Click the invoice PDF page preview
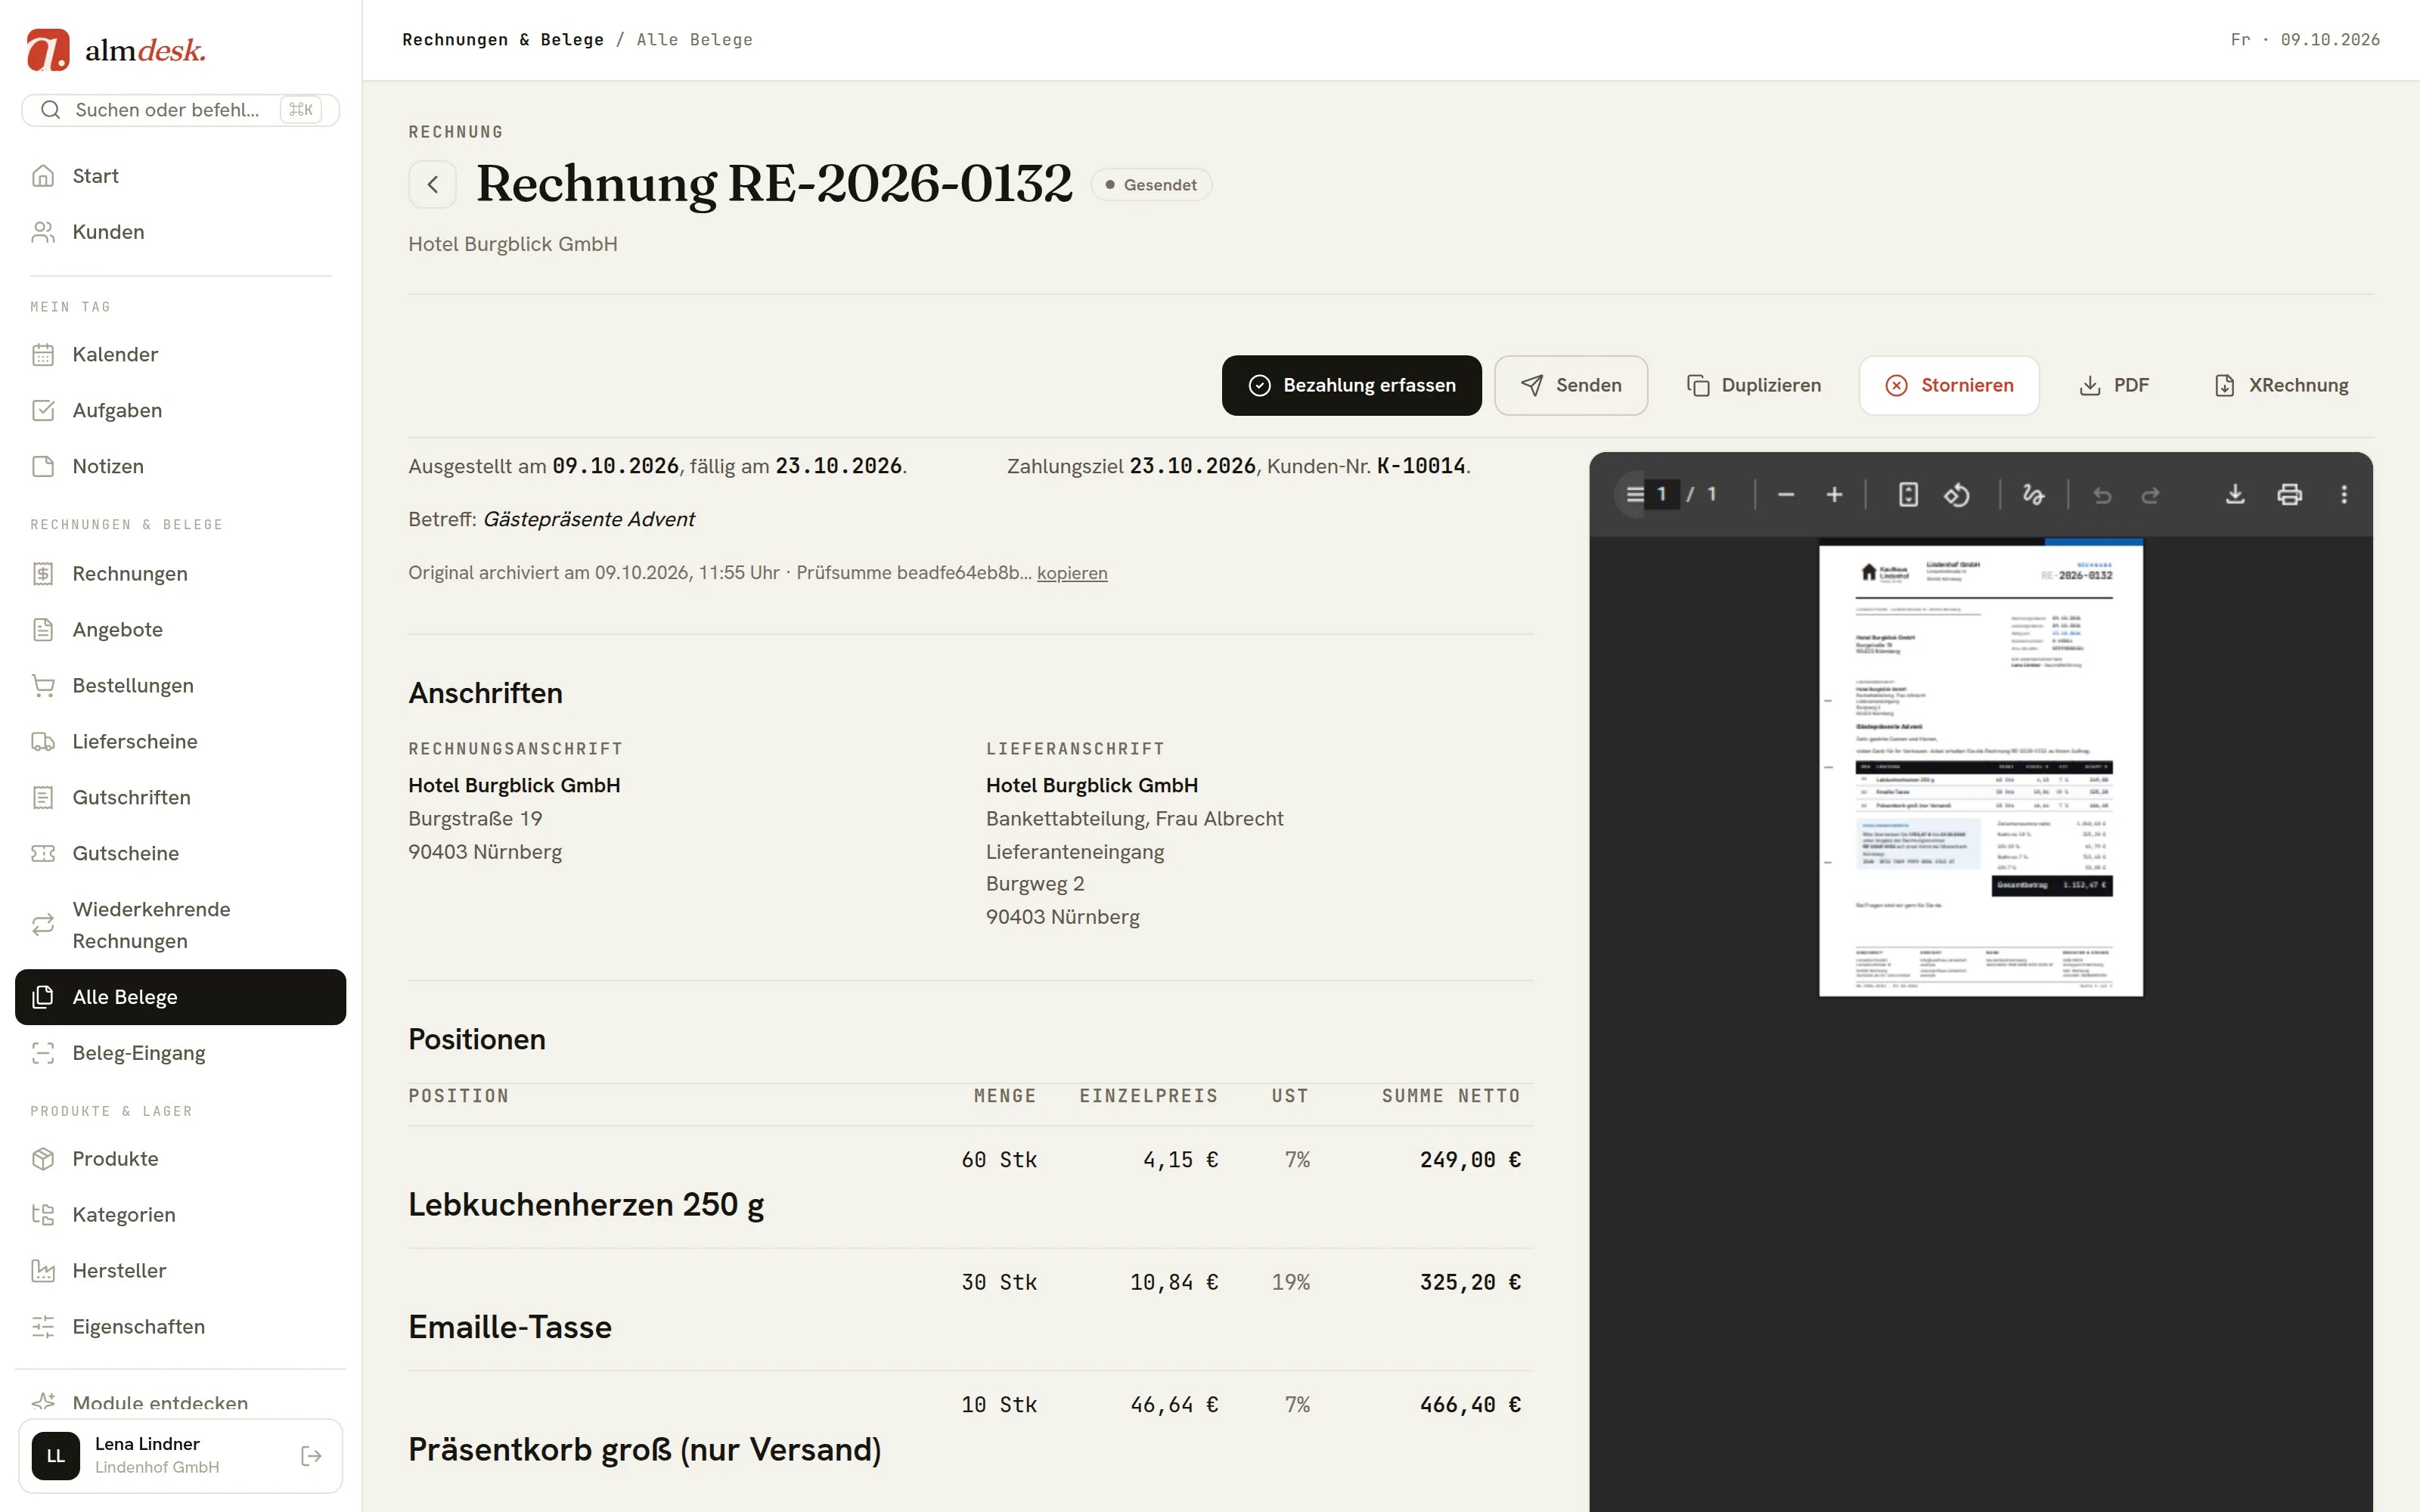 (x=1980, y=768)
